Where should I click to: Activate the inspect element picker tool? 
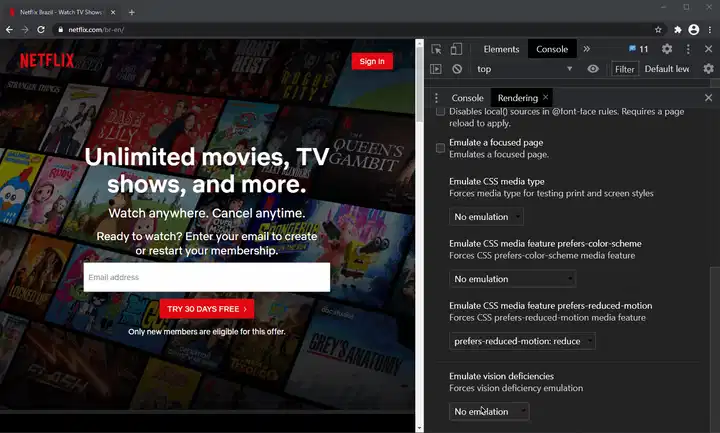[437, 49]
